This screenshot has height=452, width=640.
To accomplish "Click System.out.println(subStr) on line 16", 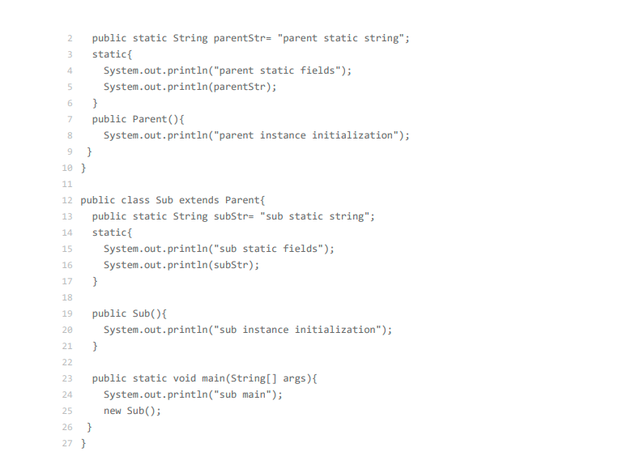I will tap(181, 265).
